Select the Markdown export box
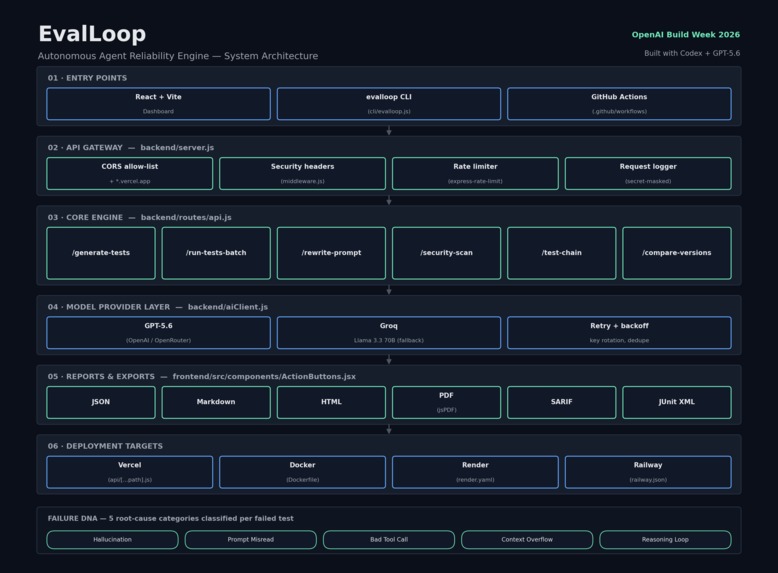 click(216, 402)
